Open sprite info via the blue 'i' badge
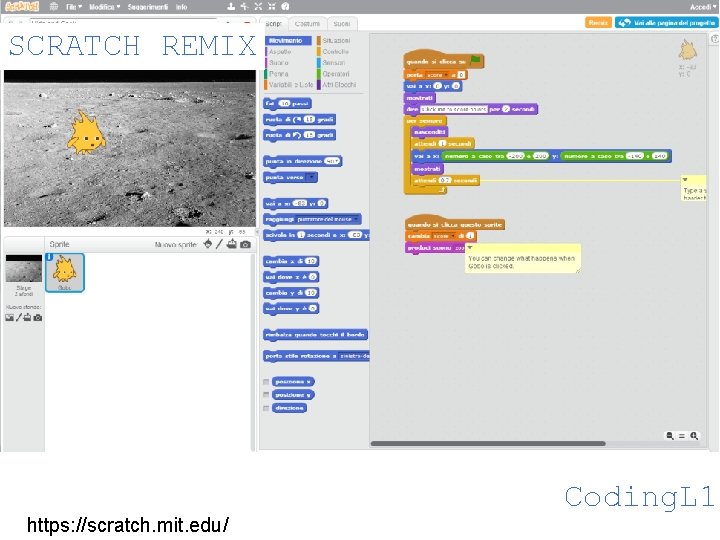This screenshot has width=720, height=540. click(49, 257)
